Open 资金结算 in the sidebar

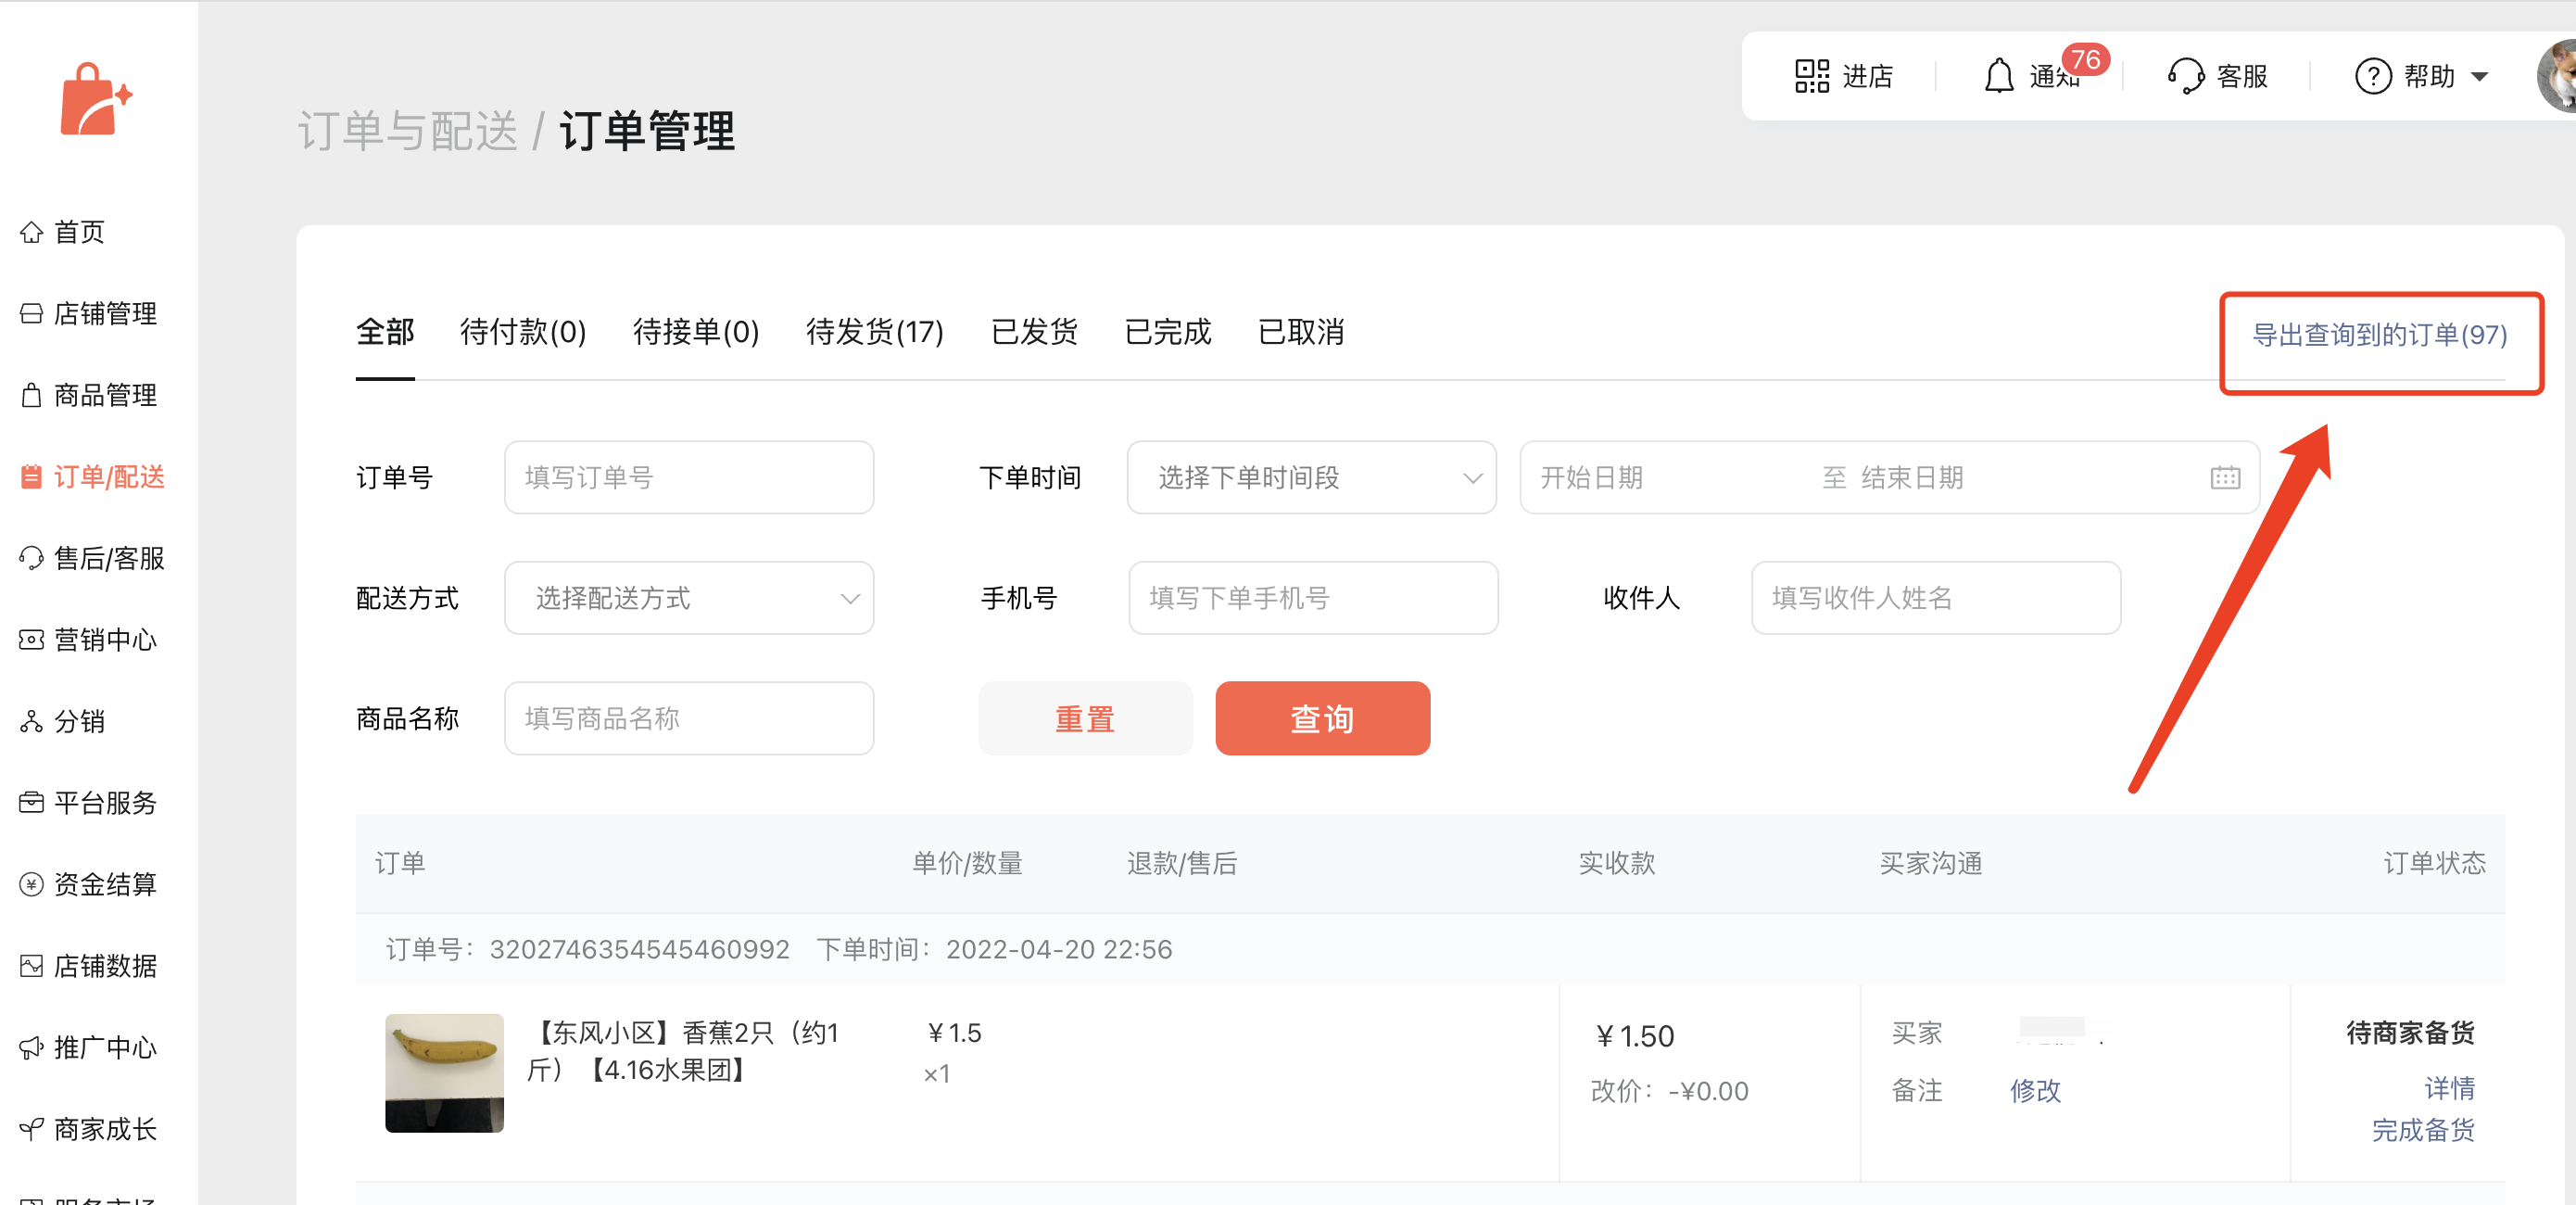[104, 885]
